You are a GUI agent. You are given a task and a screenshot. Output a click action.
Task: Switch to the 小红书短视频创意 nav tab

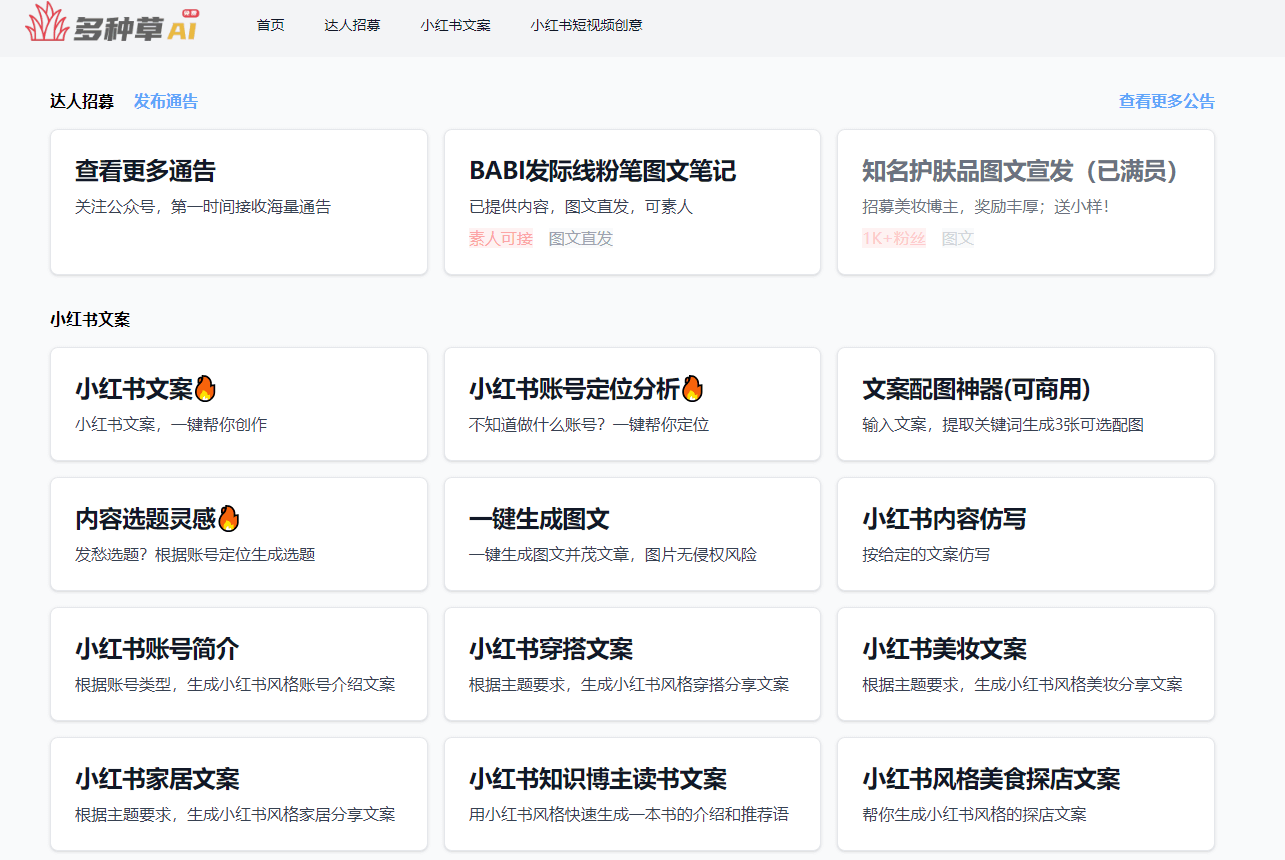point(586,26)
